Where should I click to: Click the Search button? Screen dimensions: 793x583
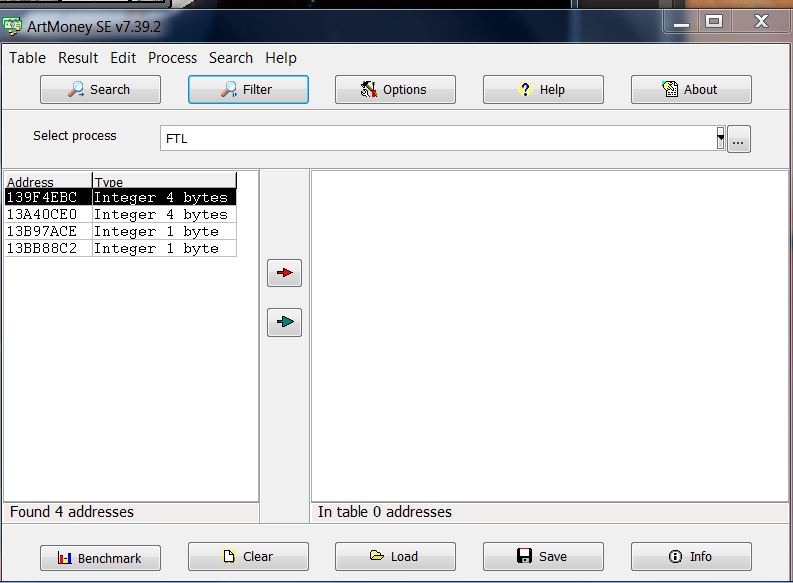click(100, 89)
